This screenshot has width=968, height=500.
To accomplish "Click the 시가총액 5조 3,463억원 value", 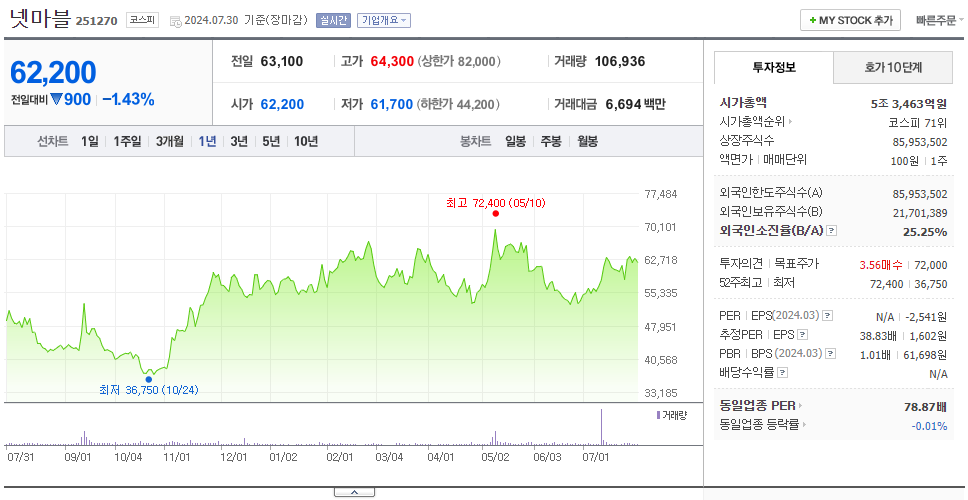I will 909,104.
